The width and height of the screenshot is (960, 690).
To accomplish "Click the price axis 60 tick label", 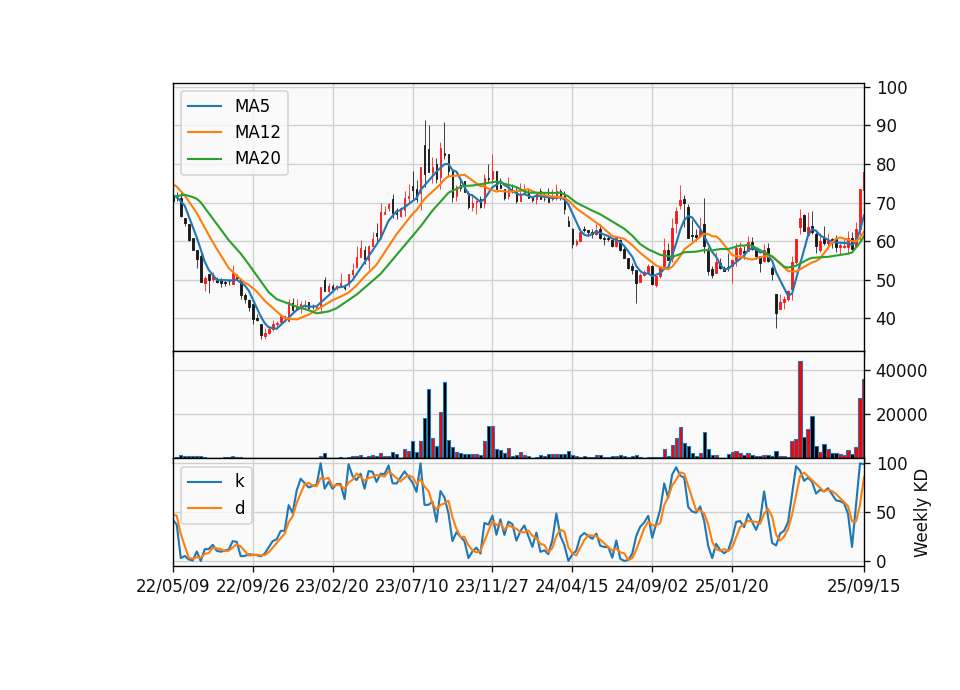I will coord(887,242).
